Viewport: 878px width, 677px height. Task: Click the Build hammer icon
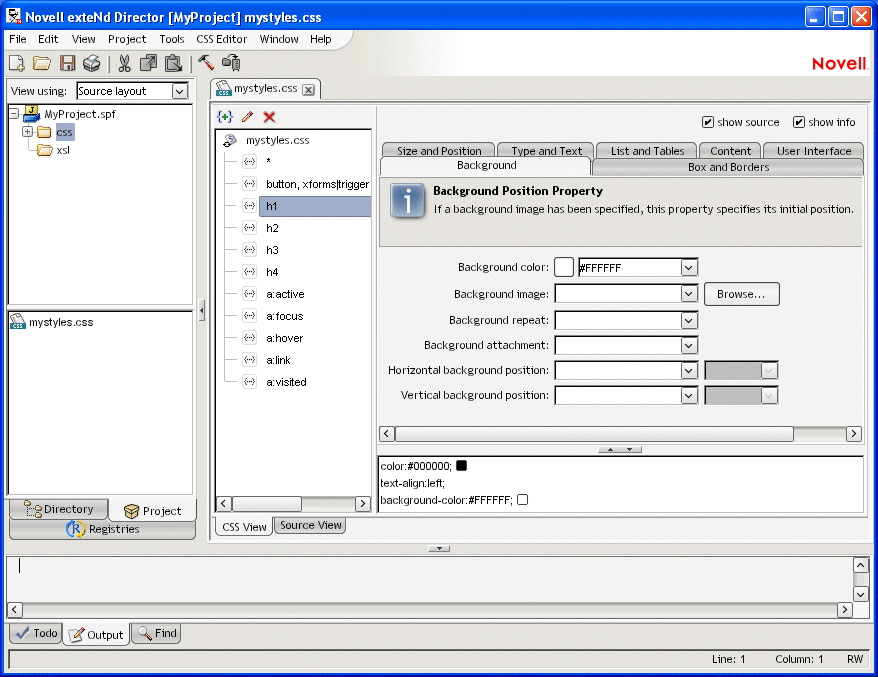(206, 63)
